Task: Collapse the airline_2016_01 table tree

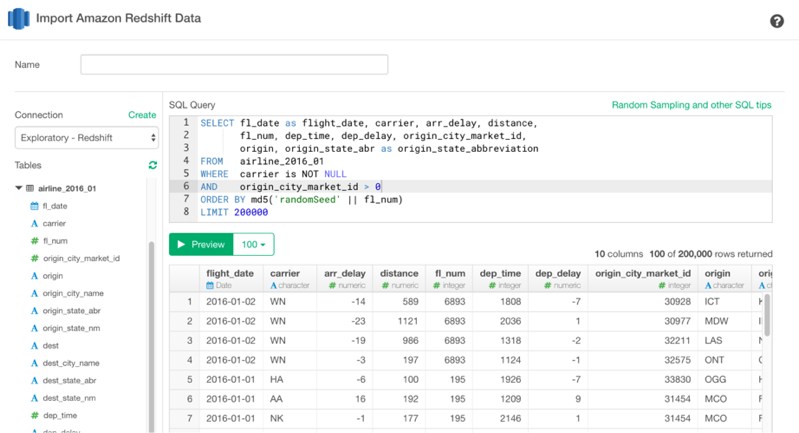Action: pos(18,188)
